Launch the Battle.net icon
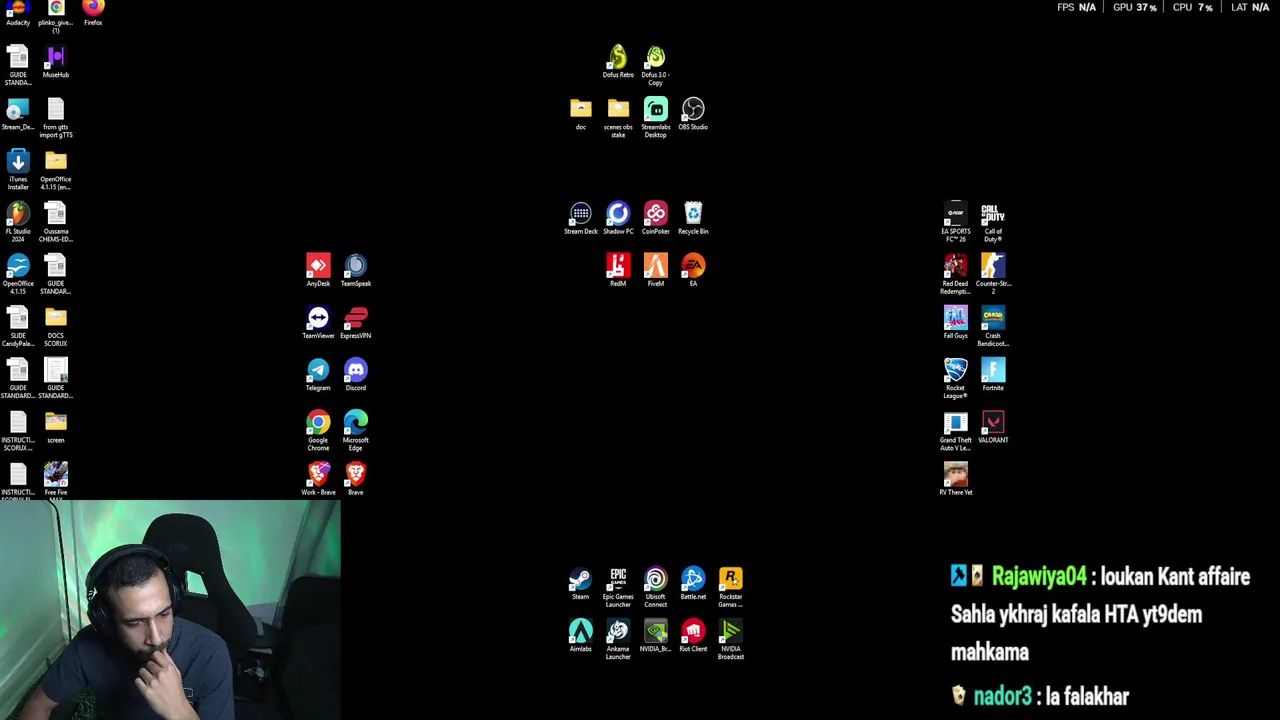 tap(693, 584)
